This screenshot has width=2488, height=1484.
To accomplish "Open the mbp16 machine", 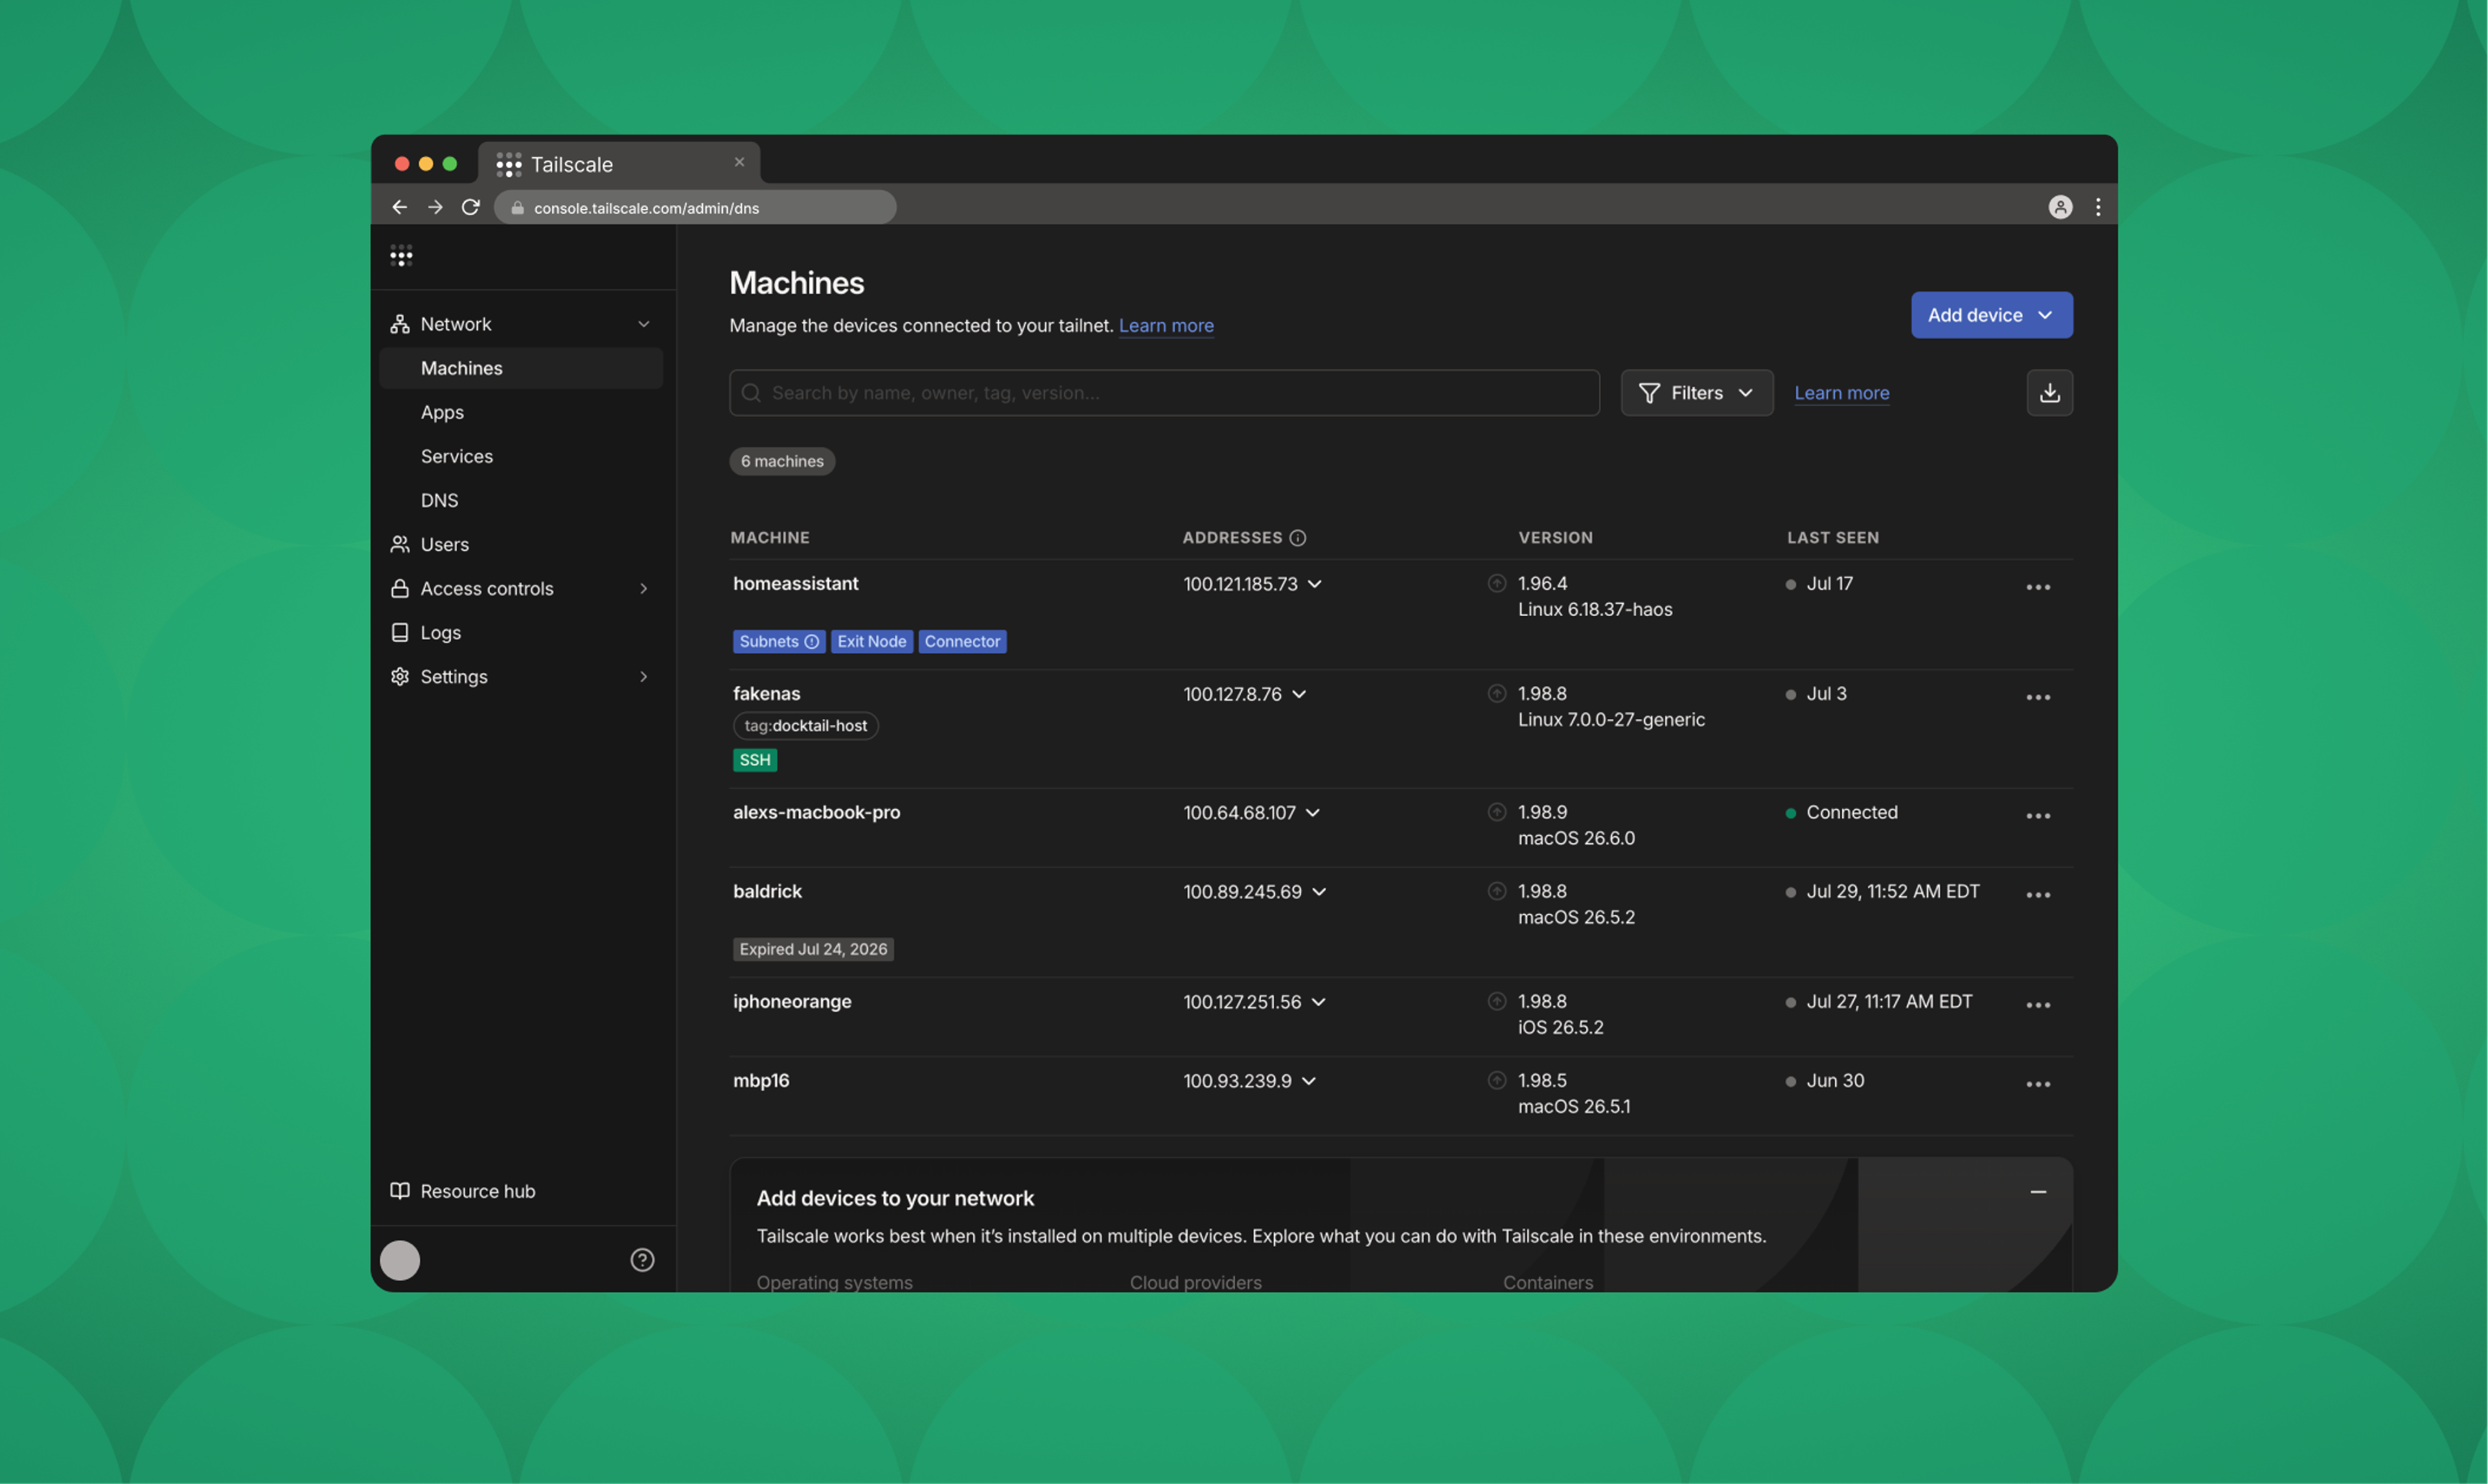I will coord(761,1080).
